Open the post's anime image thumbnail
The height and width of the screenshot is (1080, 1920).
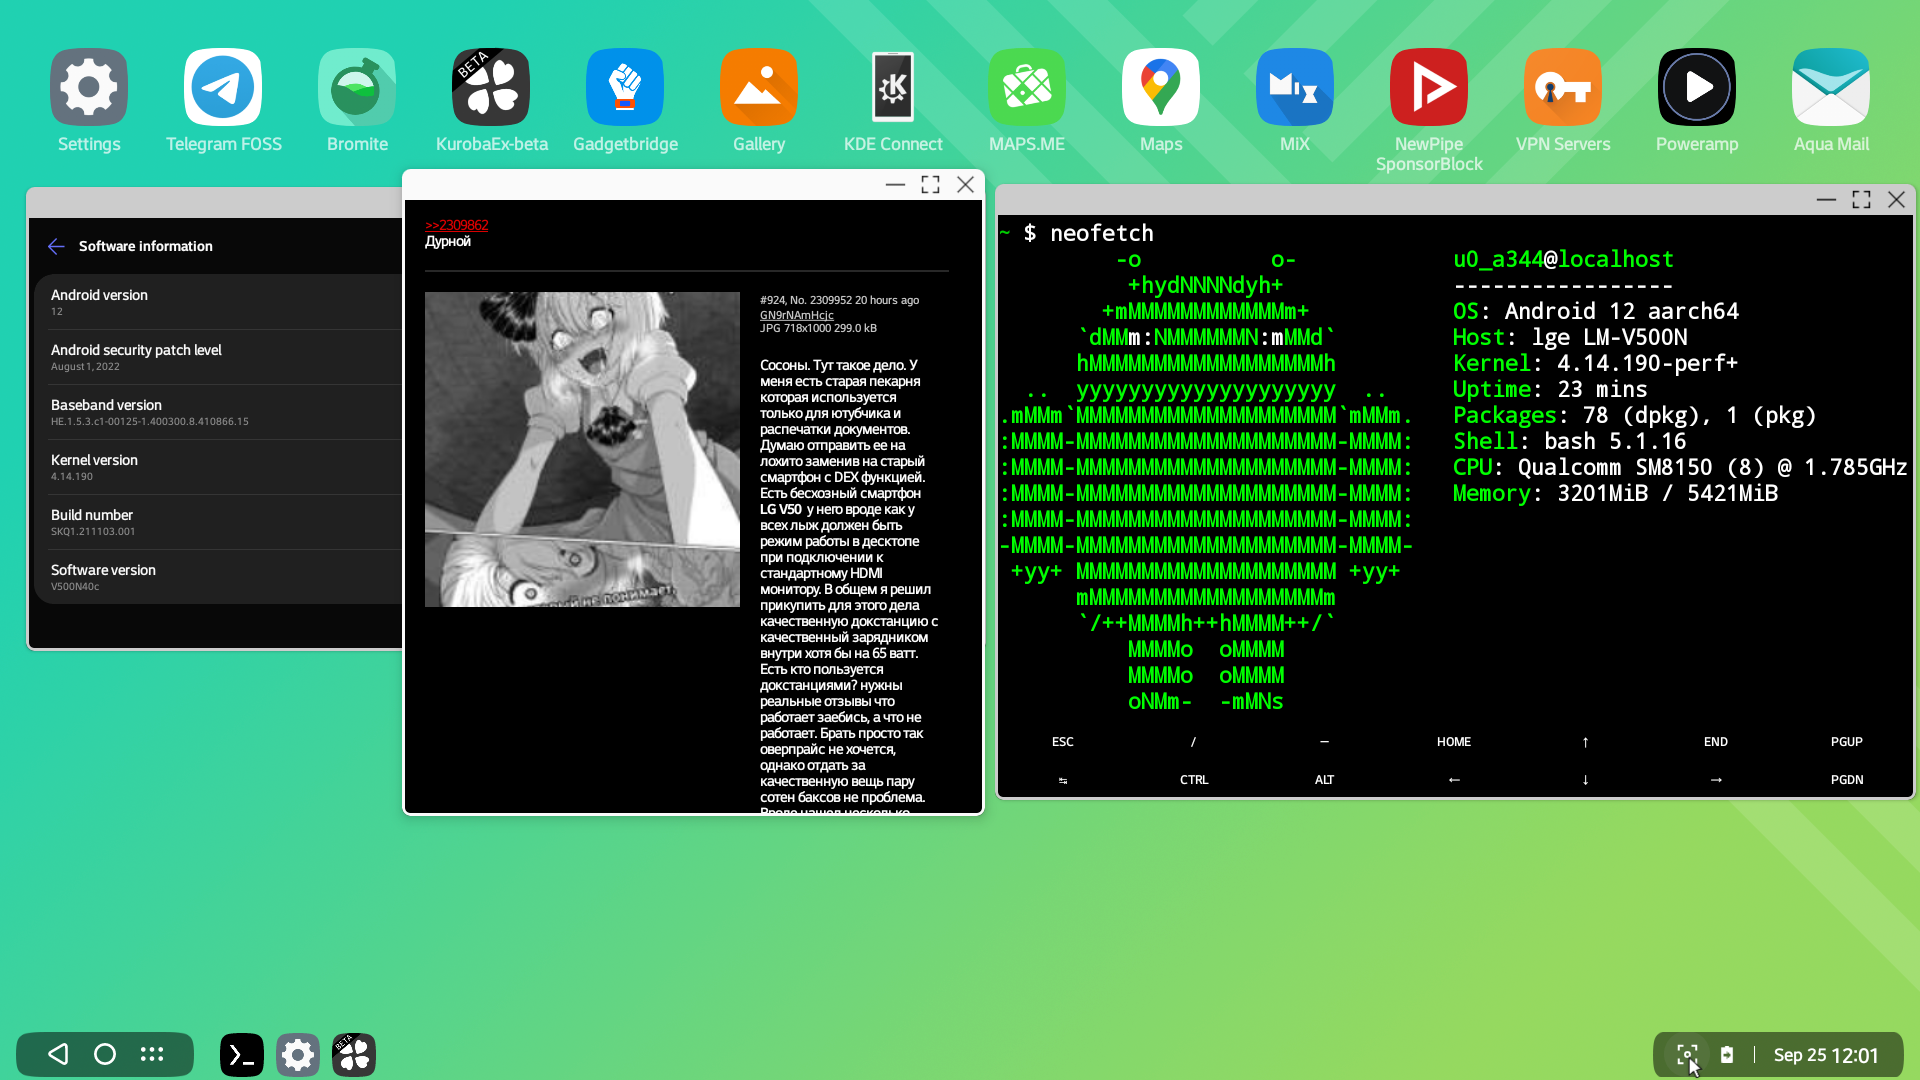coord(582,449)
